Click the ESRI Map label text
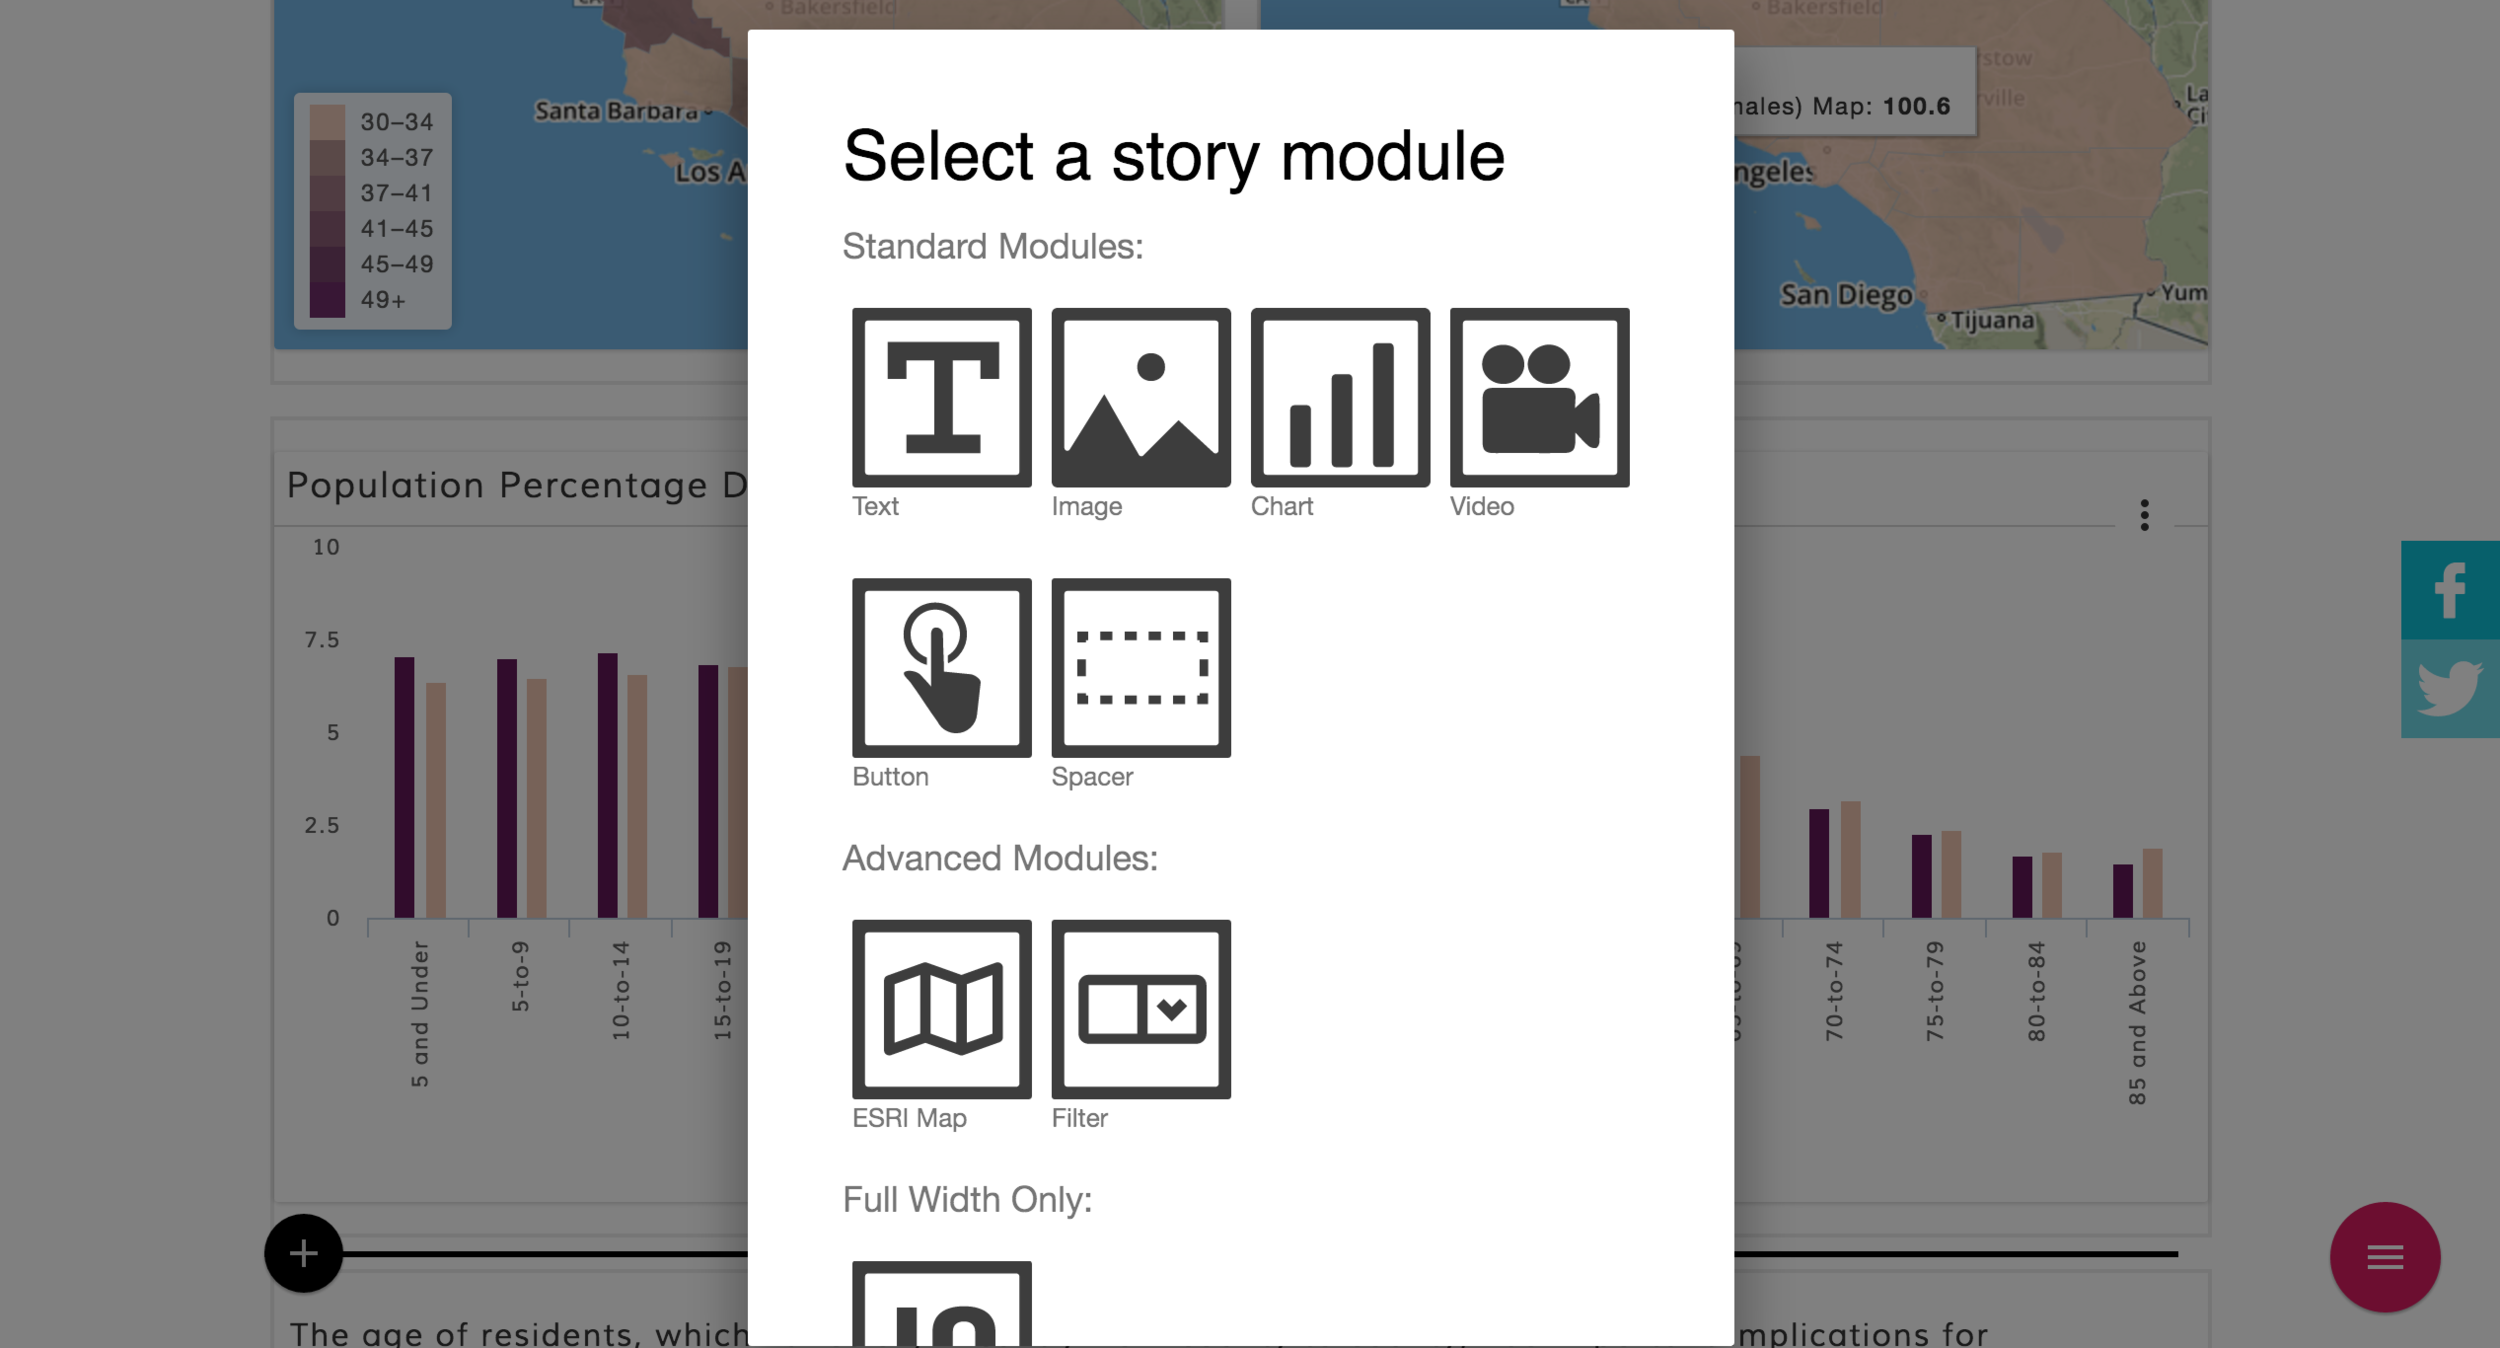2500x1348 pixels. point(909,1118)
